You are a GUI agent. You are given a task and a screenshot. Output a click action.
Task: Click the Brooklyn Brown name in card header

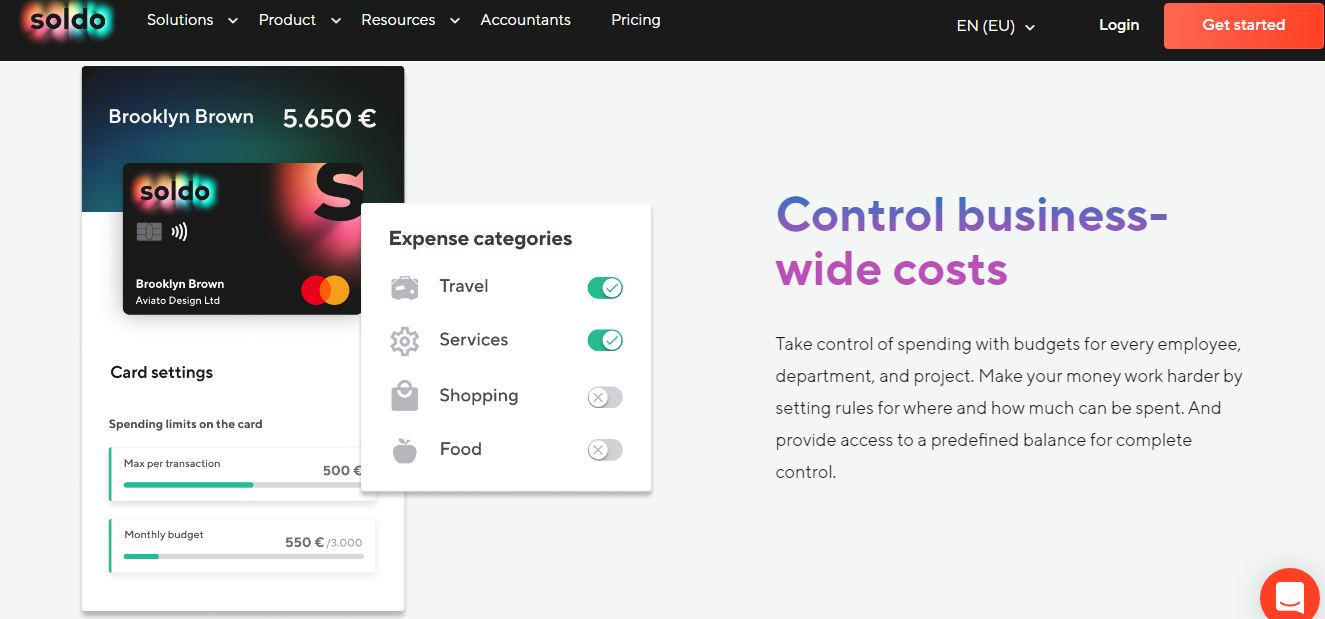coord(181,117)
